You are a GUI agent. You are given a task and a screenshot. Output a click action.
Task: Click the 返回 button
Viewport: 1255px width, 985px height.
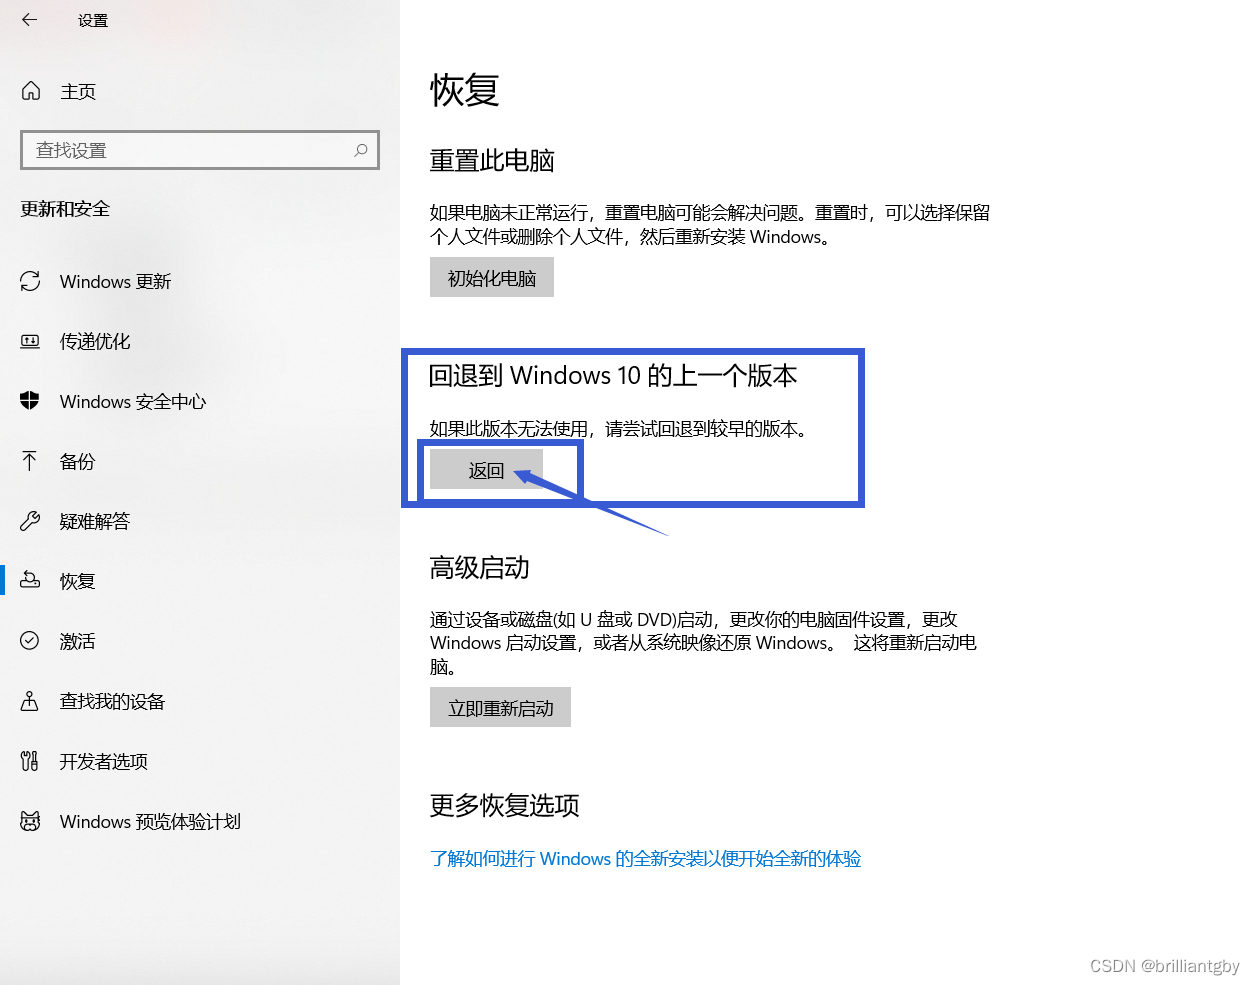tap(486, 470)
